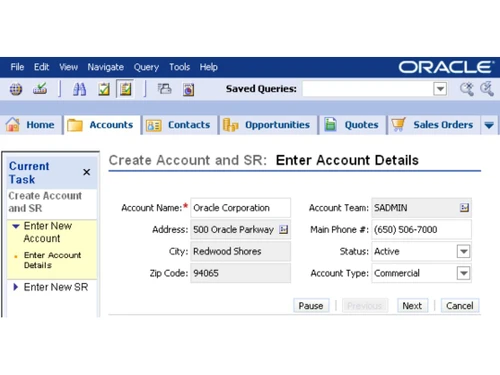Click the Oracle logo
This screenshot has height=375, width=500.
pyautogui.click(x=446, y=67)
